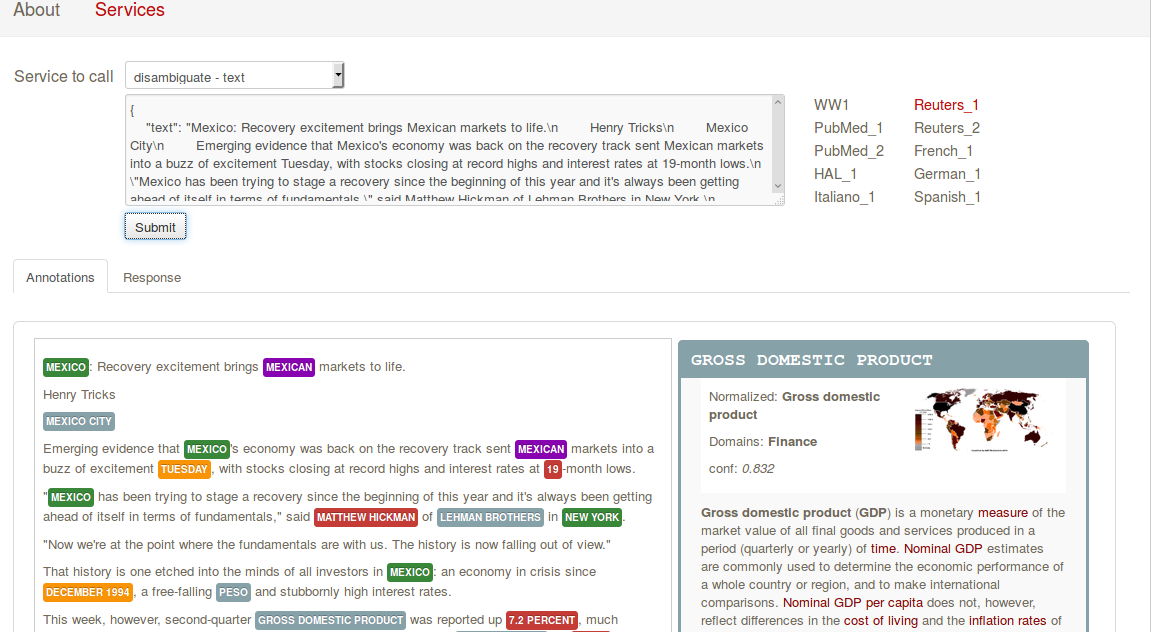Open the About menu item
The height and width of the screenshot is (632, 1151).
(x=37, y=10)
